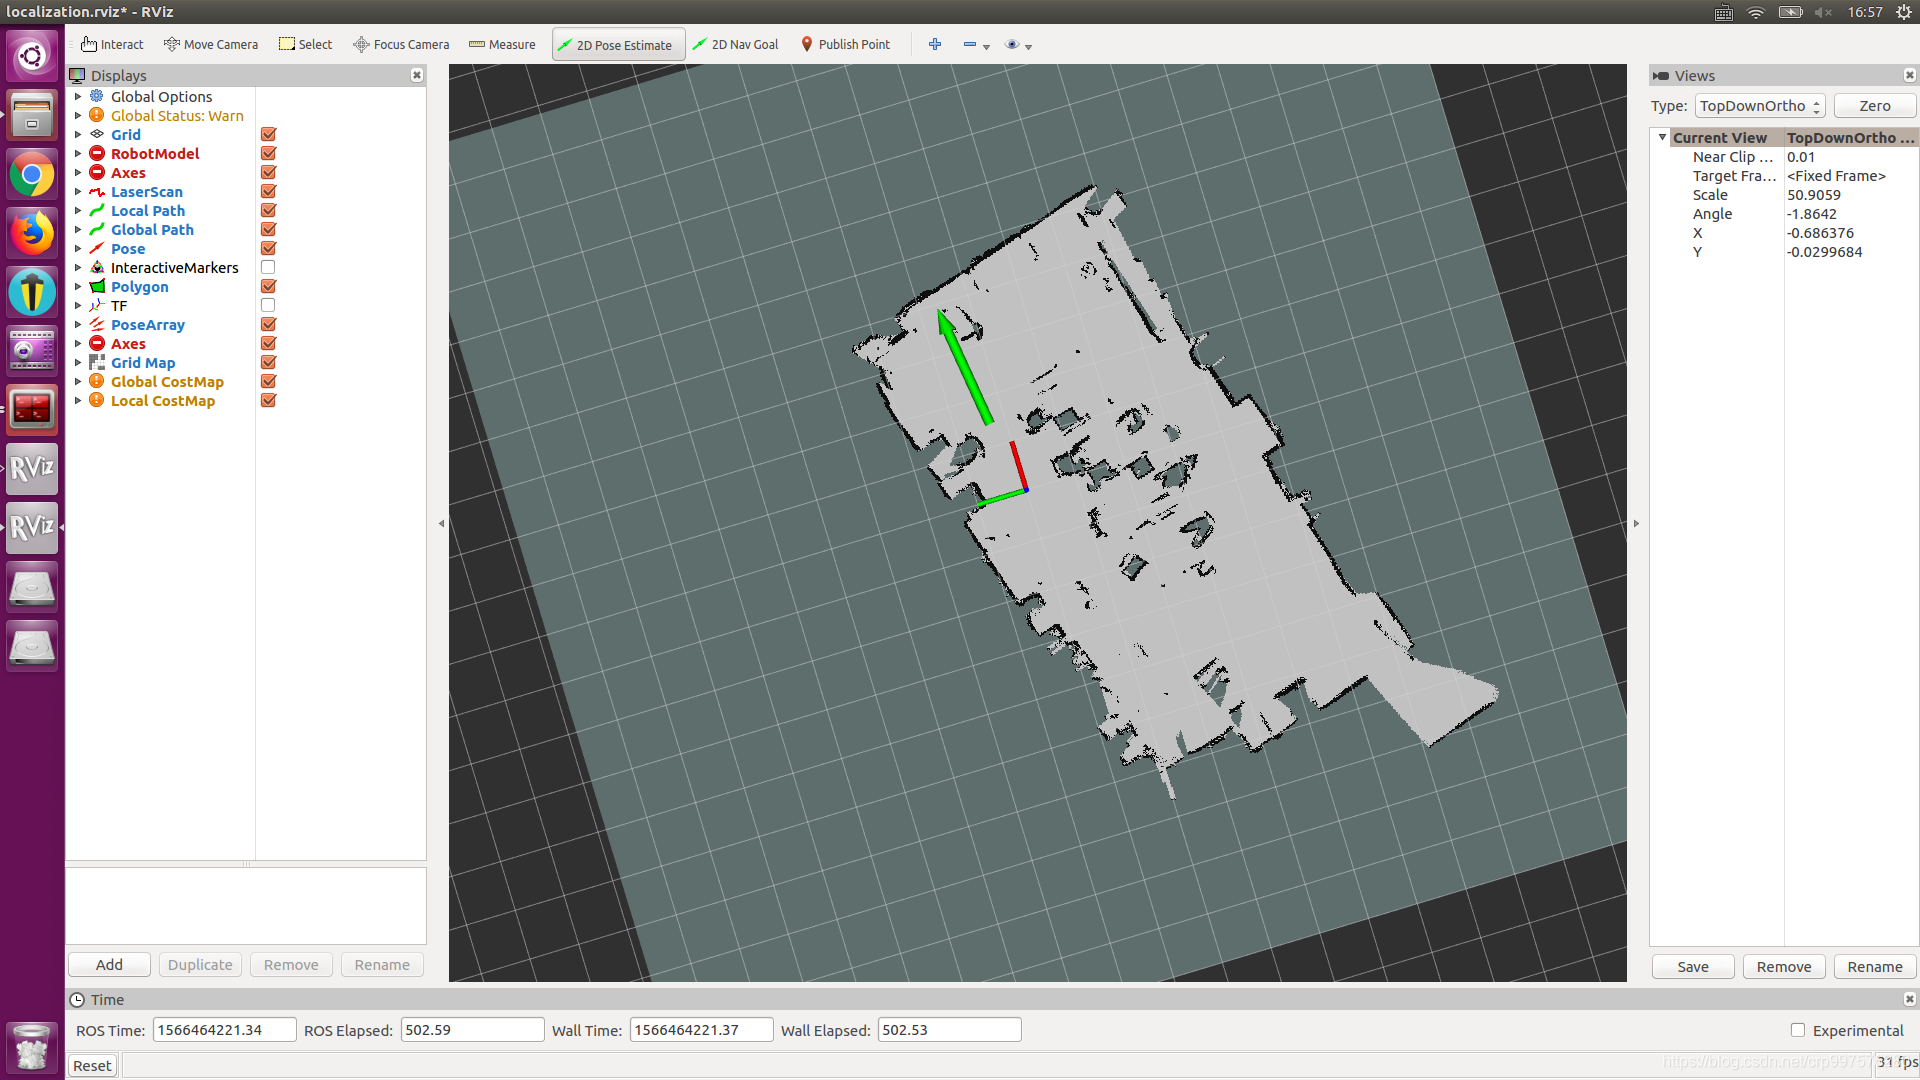Enable the TF display checkbox
The image size is (1920, 1080).
(x=268, y=305)
